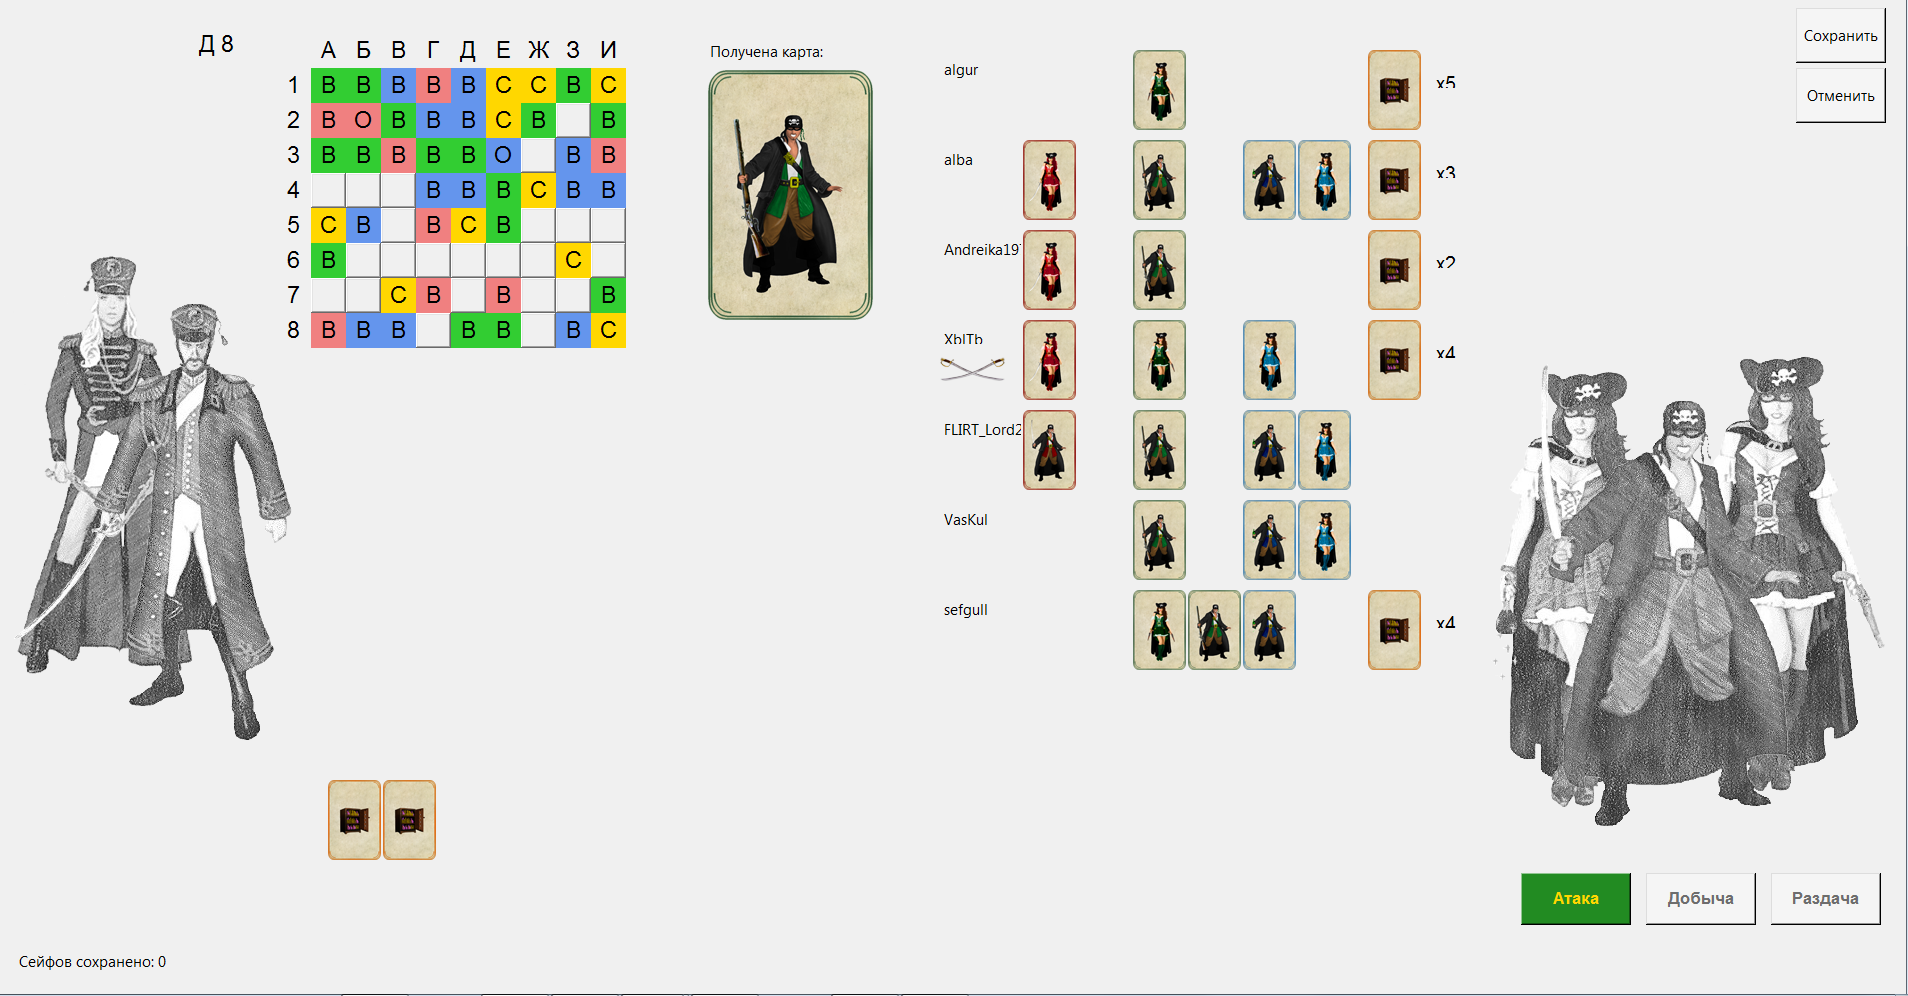Click crossed sabers icon under XhITb
Image resolution: width=1908 pixels, height=996 pixels.
[x=972, y=369]
